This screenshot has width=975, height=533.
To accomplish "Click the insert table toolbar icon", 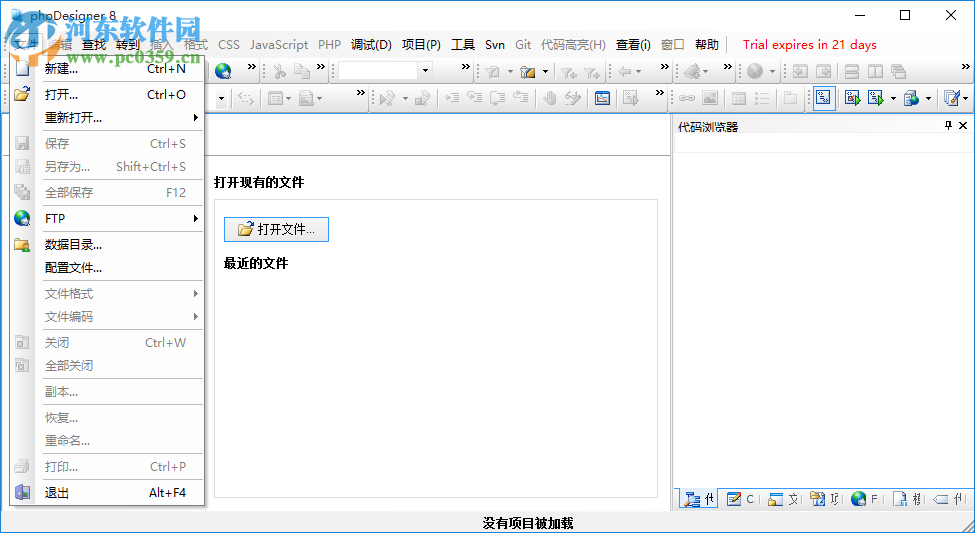I will (739, 98).
